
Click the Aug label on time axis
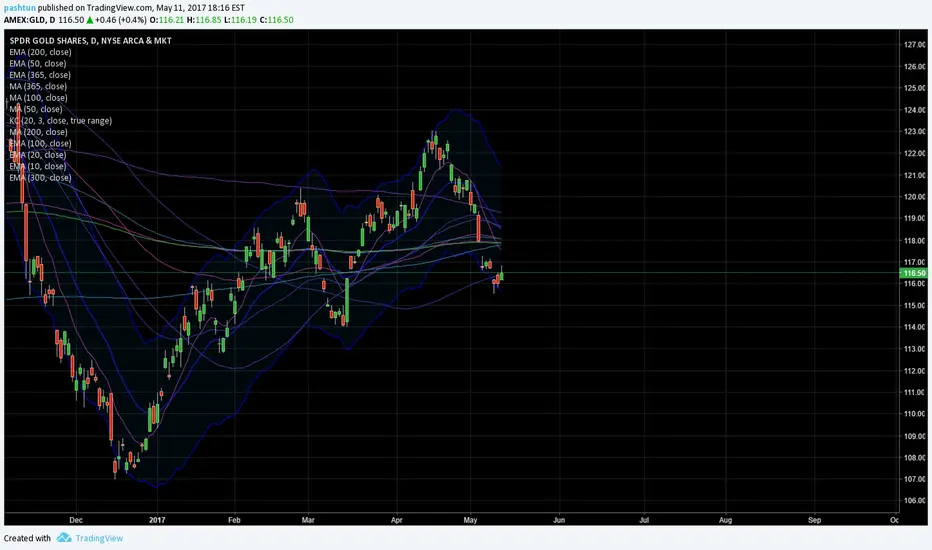(725, 520)
